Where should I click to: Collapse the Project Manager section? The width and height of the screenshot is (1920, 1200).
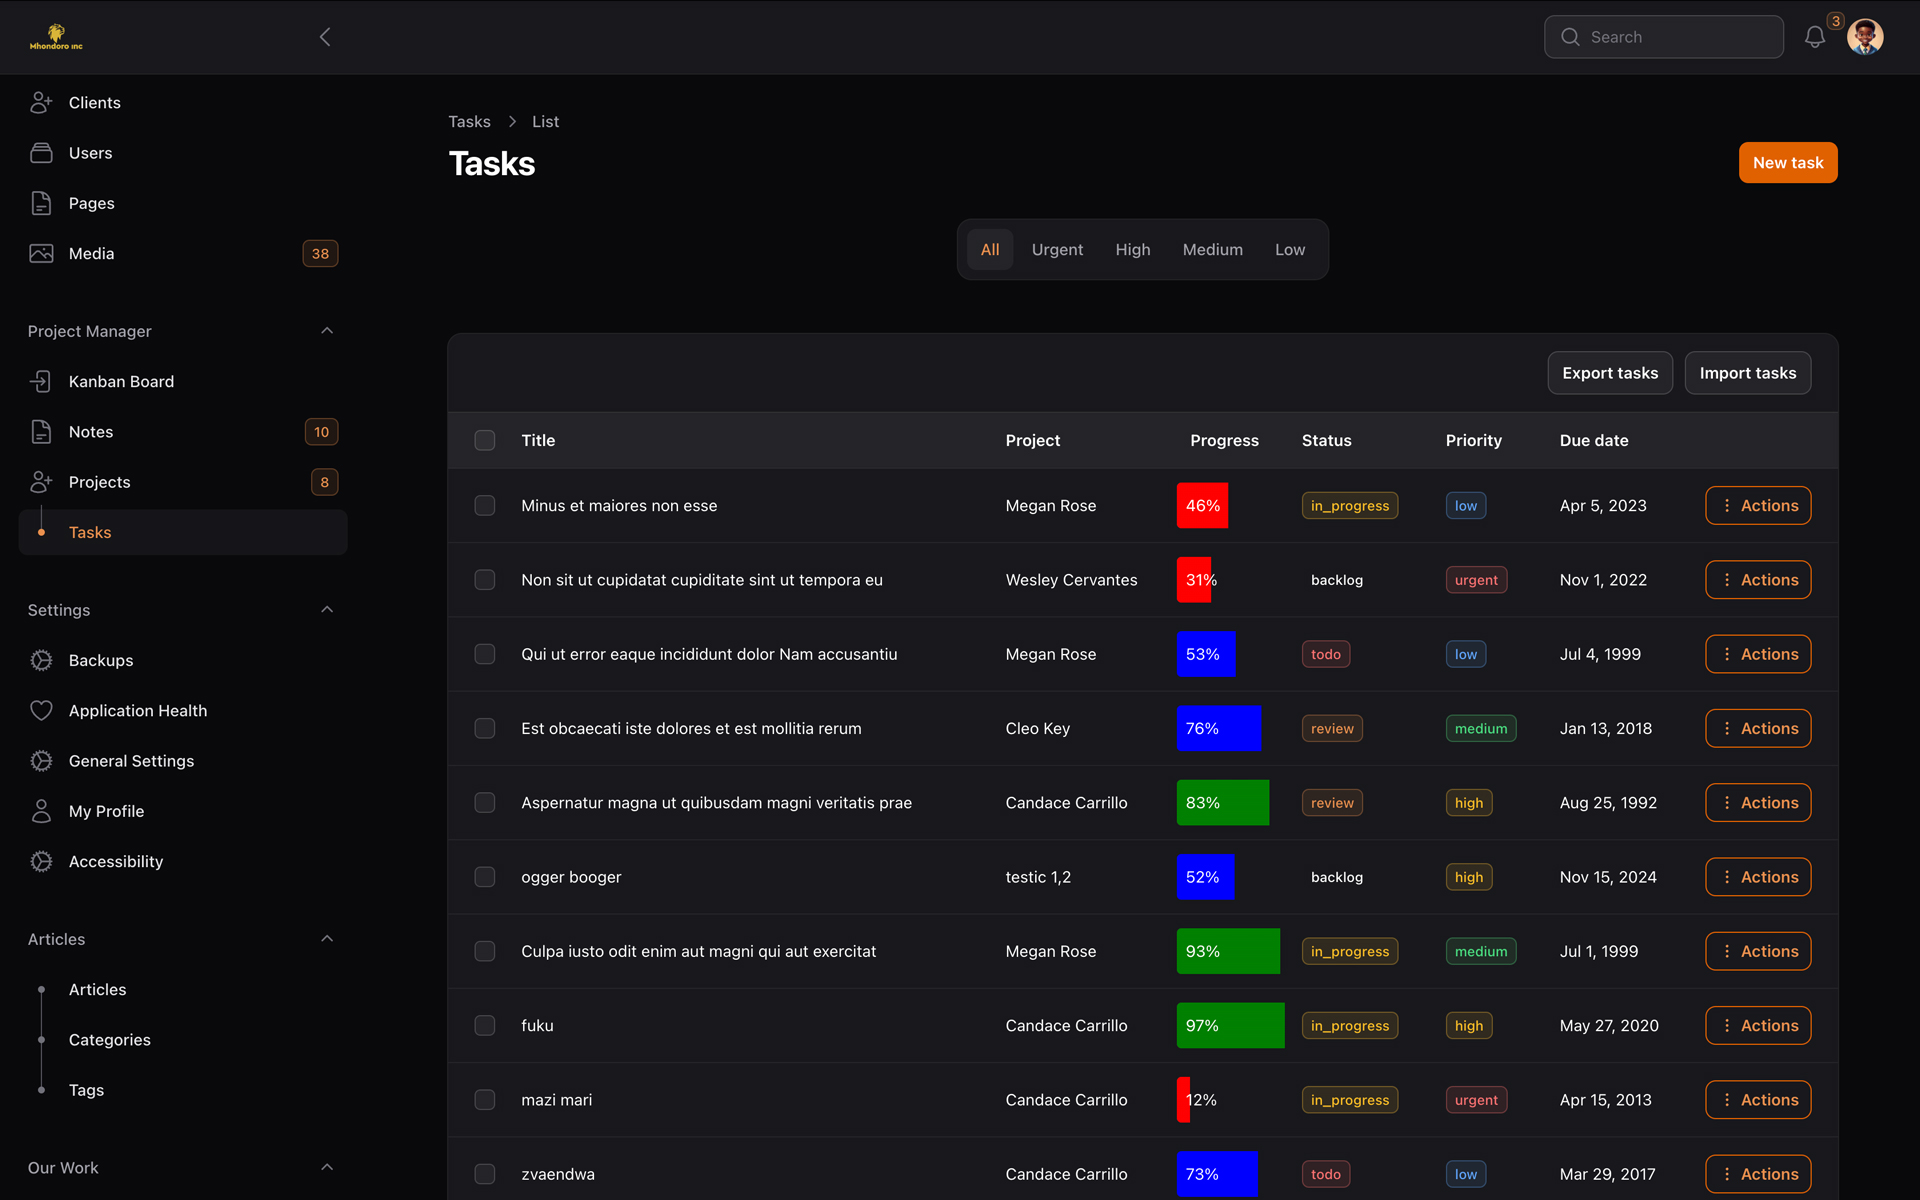tap(326, 330)
